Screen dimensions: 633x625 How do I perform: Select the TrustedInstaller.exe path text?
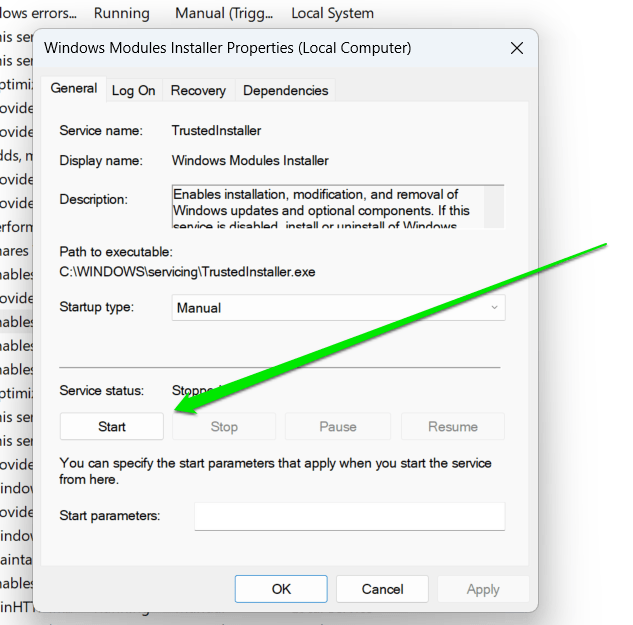click(187, 272)
